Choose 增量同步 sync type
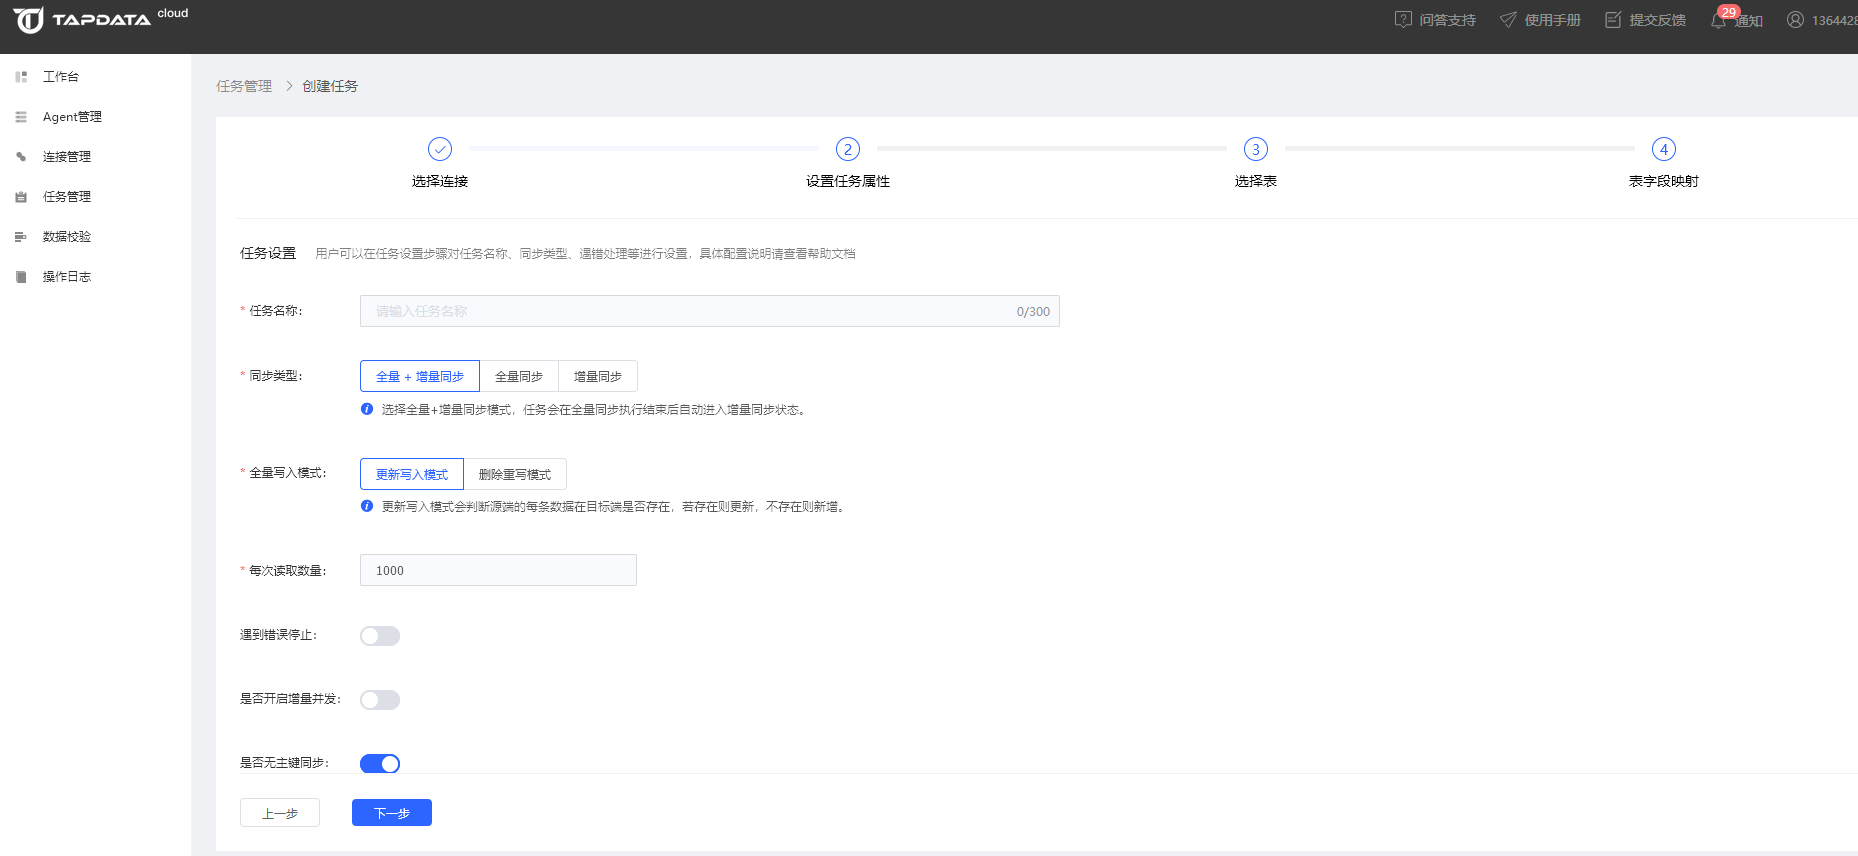1858x856 pixels. click(598, 376)
